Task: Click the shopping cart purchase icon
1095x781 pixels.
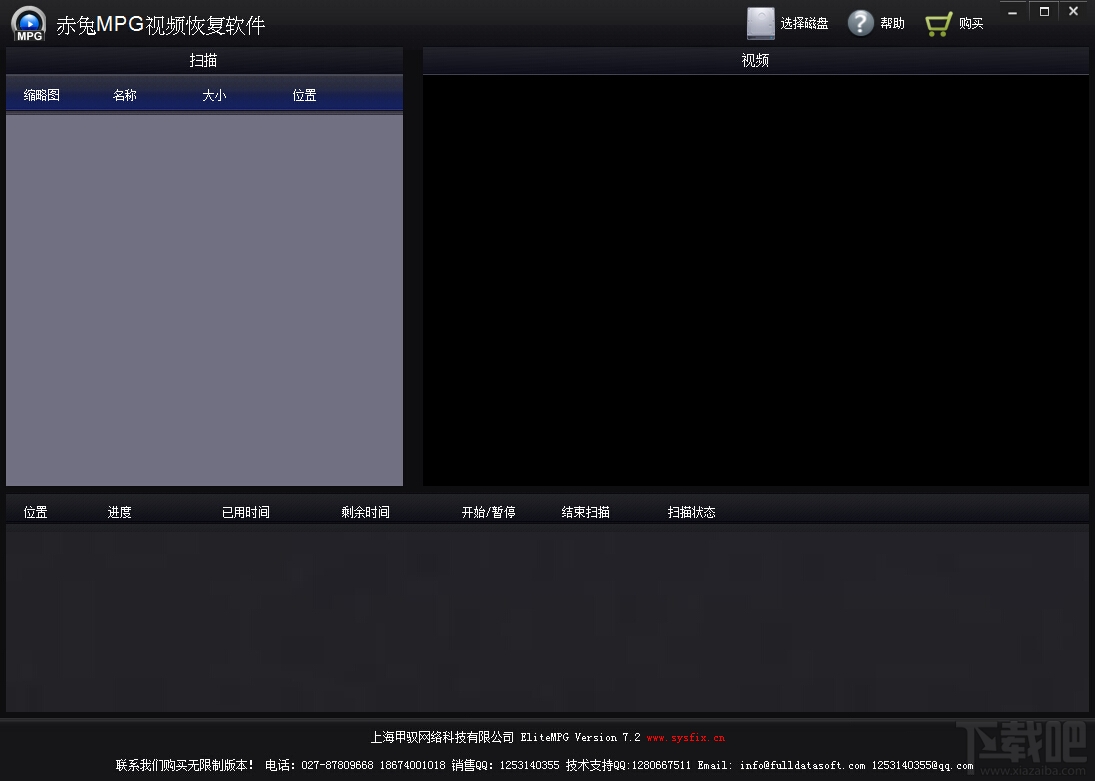Action: pos(938,24)
